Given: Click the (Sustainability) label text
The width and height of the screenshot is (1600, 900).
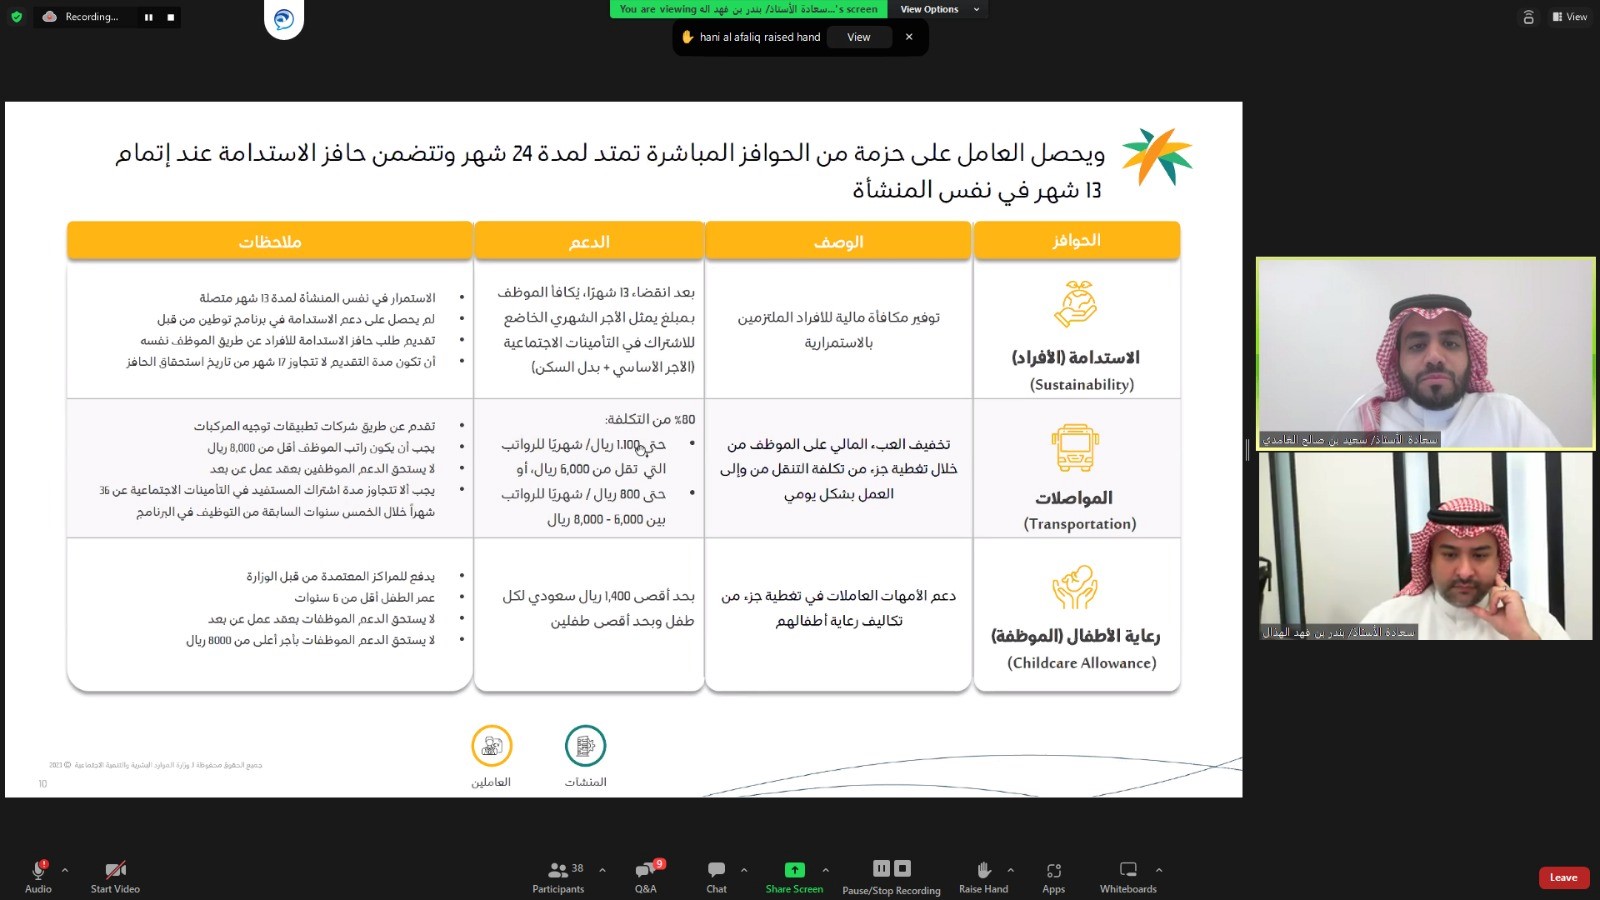Looking at the screenshot, I should [x=1082, y=385].
